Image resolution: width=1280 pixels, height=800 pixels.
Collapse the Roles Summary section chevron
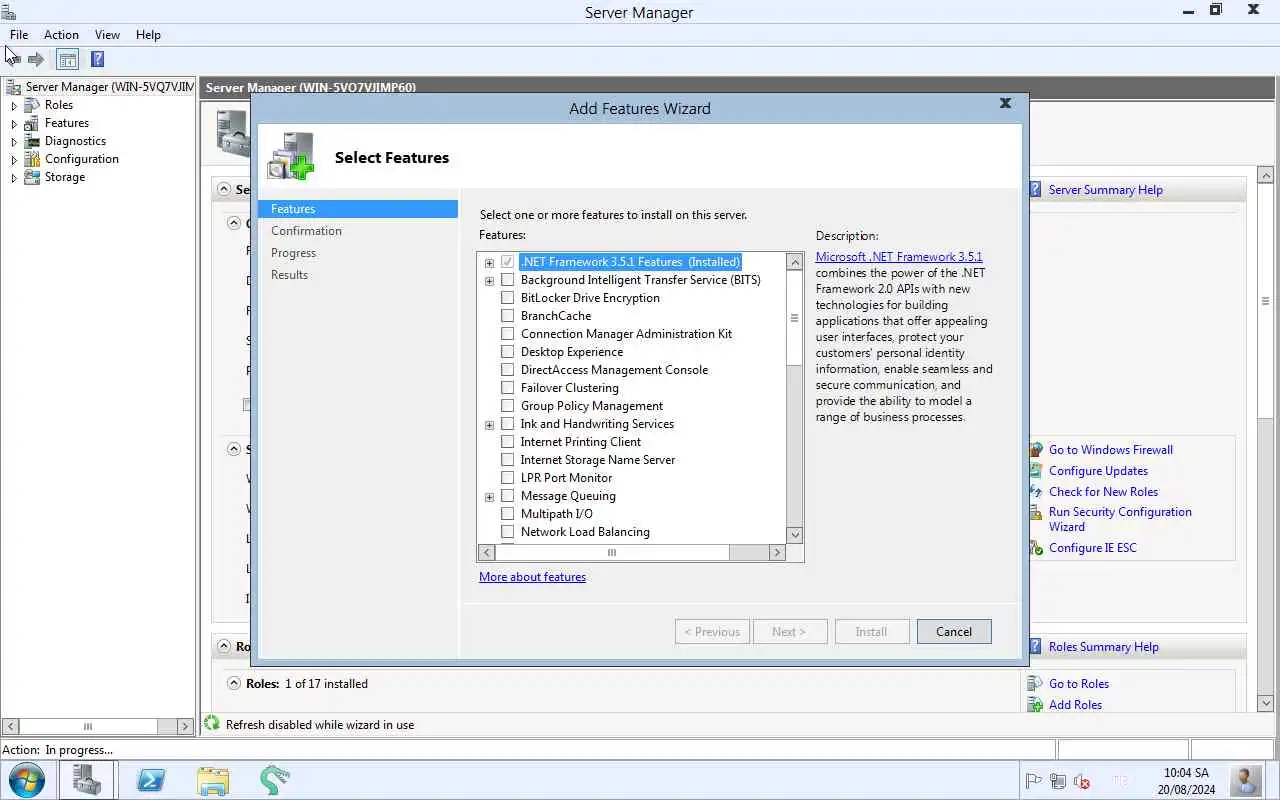225,647
